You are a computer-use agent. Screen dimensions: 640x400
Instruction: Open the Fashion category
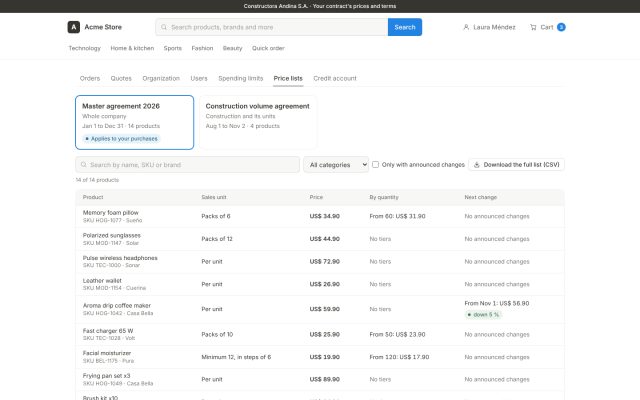coord(202,48)
